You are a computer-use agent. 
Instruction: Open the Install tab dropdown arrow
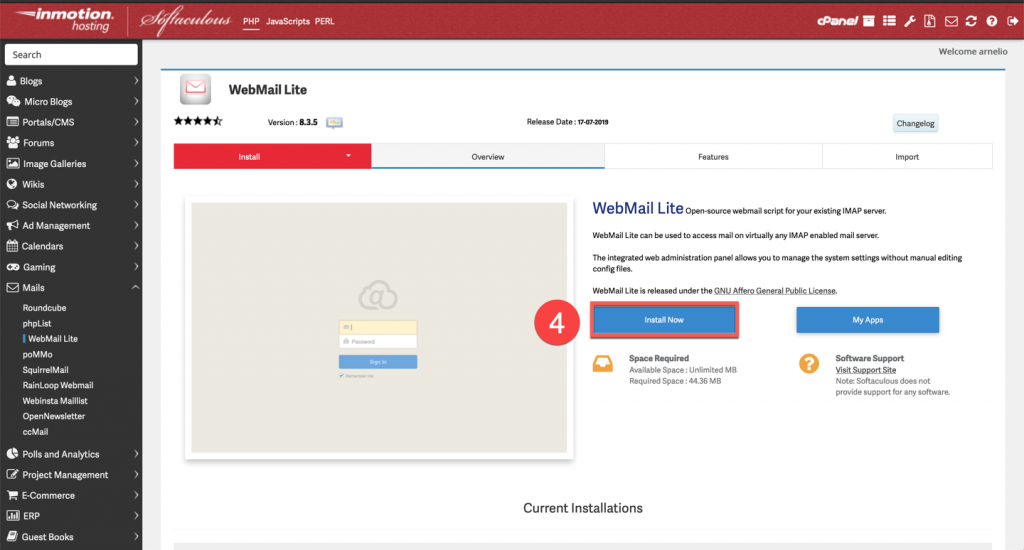(348, 155)
